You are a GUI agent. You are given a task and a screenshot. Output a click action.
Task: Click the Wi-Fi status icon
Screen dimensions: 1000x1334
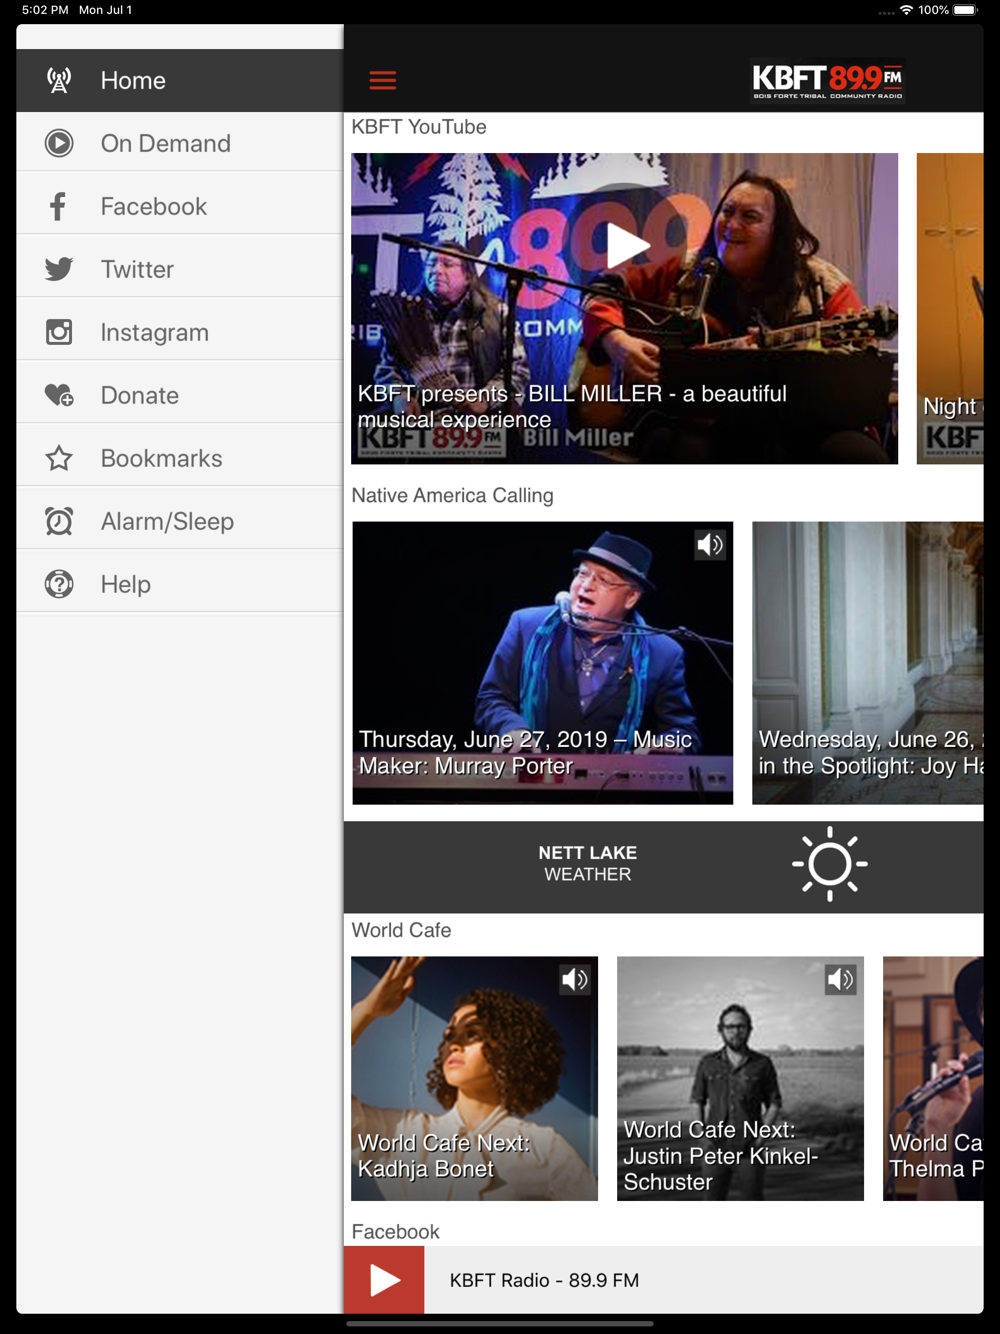[906, 10]
